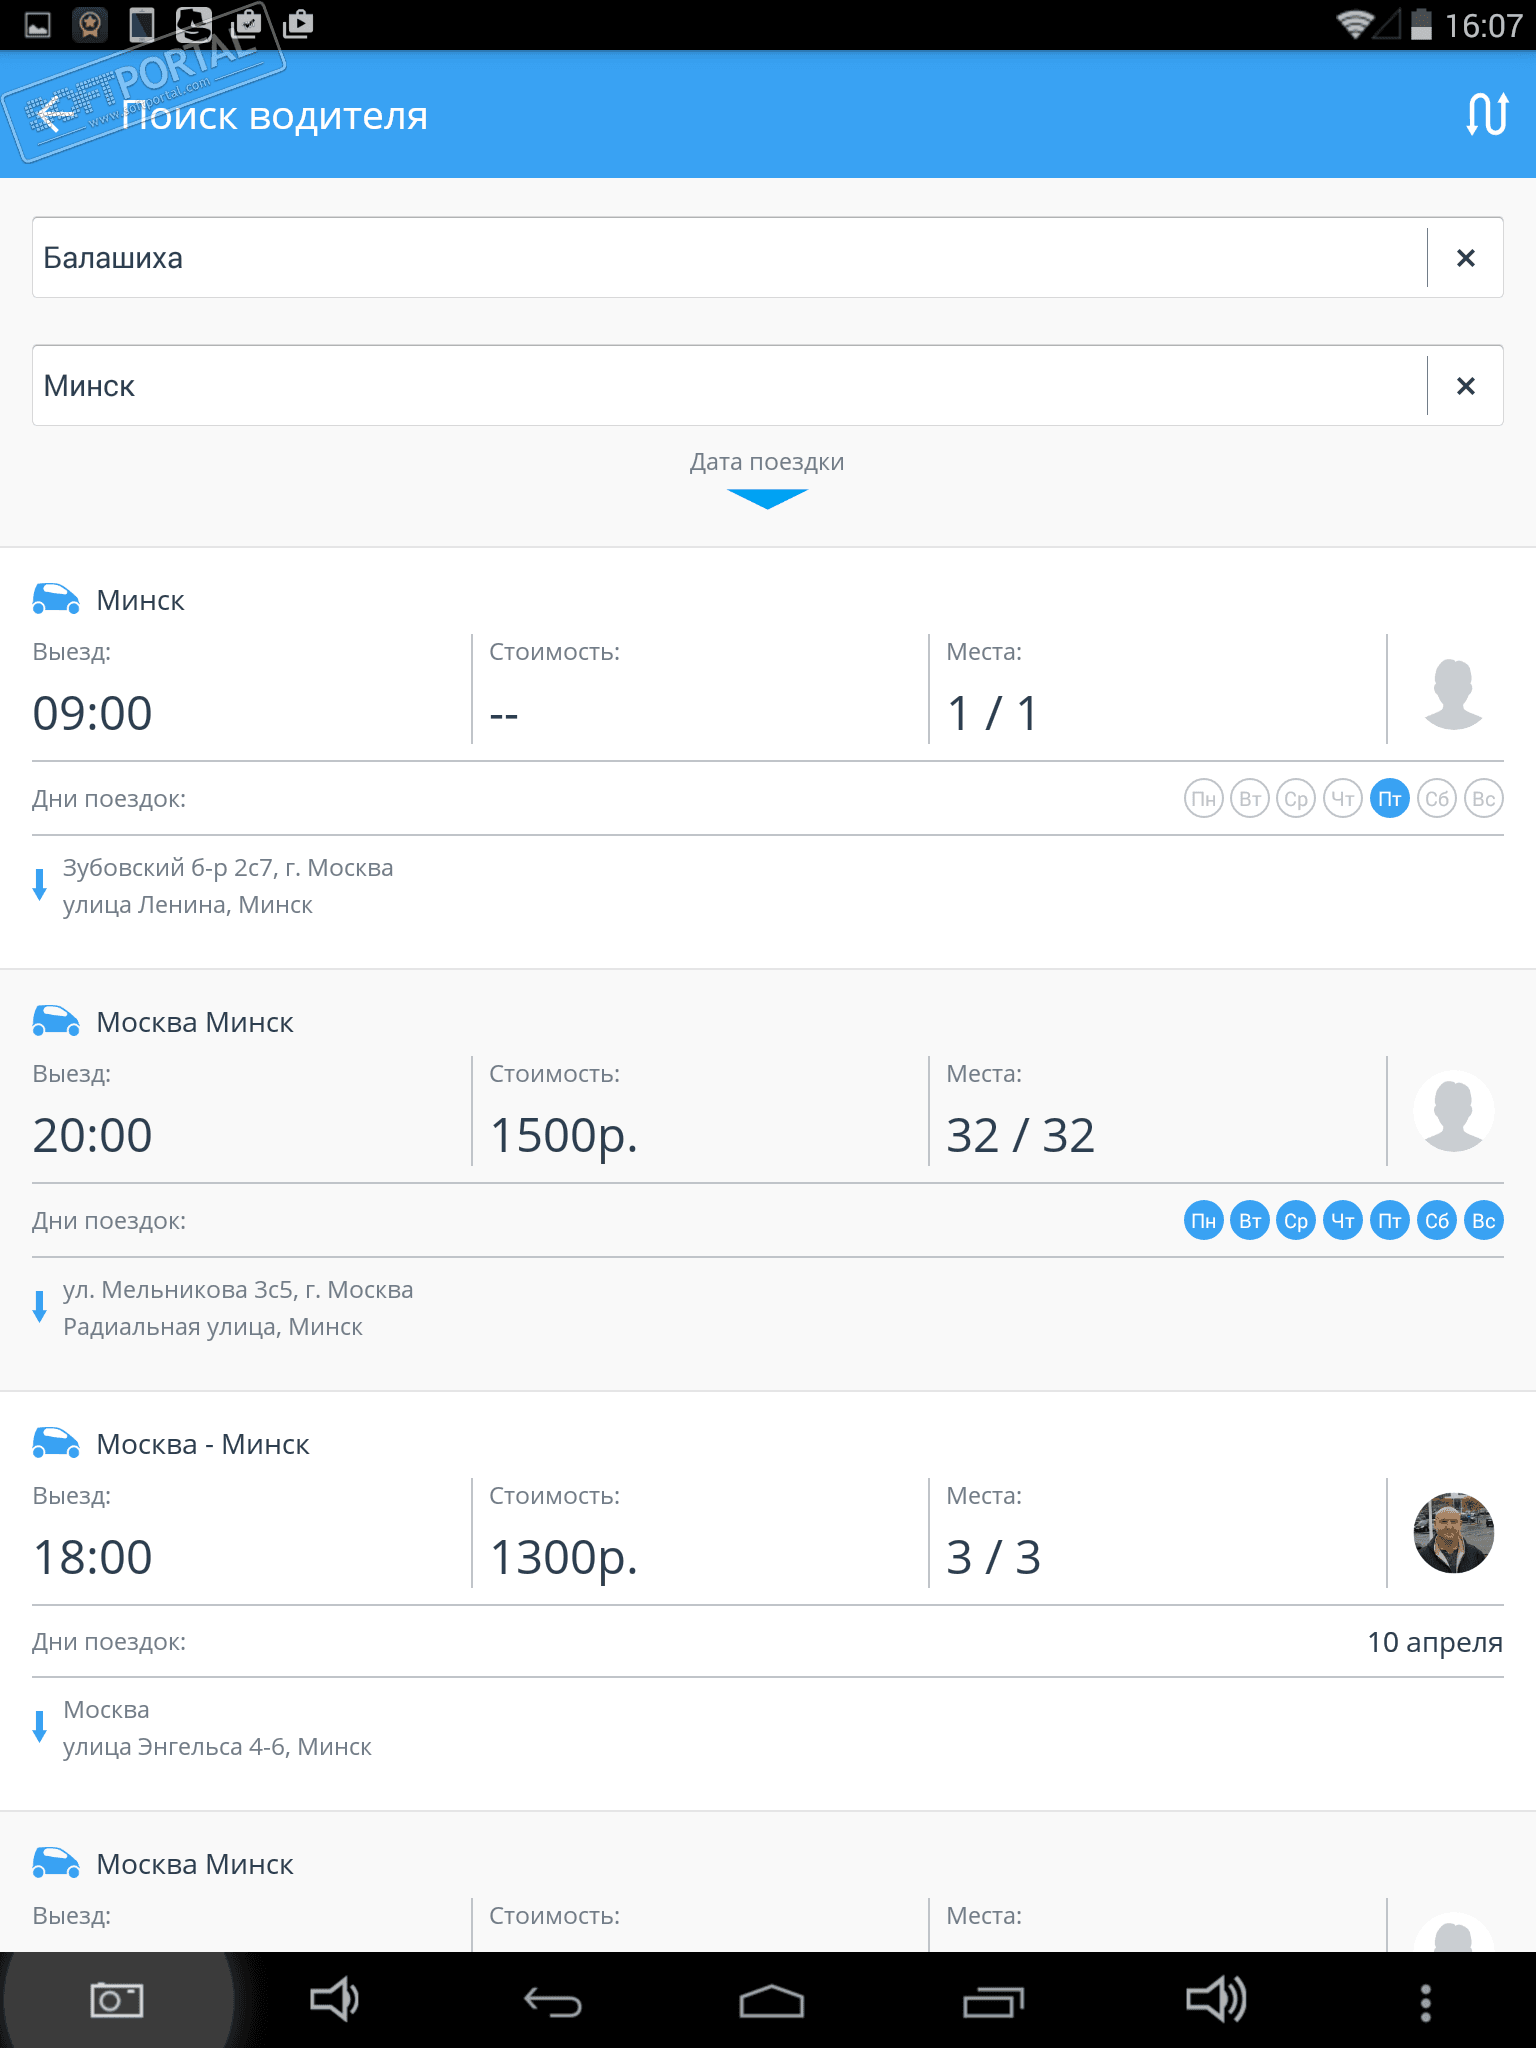Open driver avatar for 09:00 Минск trip
Screen dimensions: 1536x2048
1453,693
